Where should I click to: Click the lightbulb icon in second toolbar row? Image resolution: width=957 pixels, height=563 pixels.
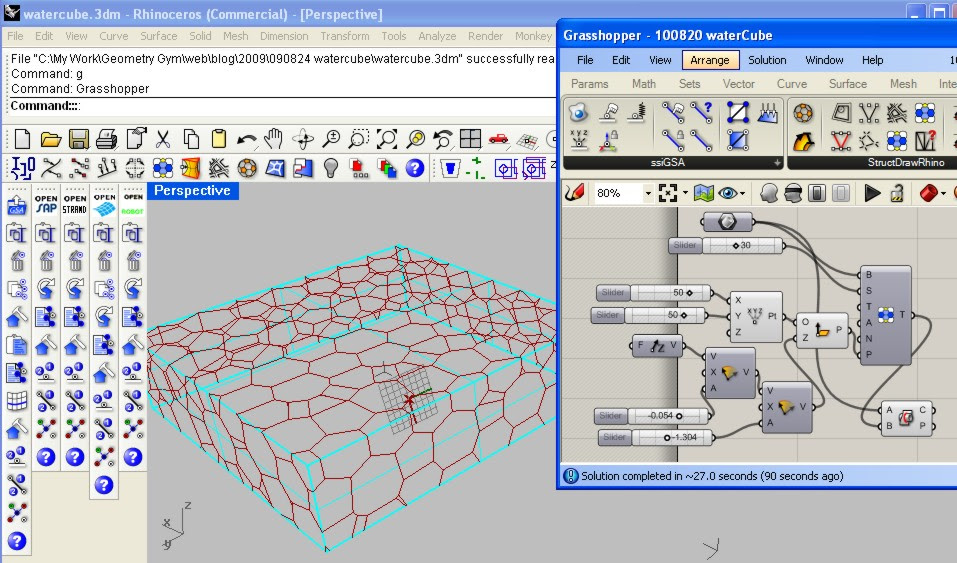(x=331, y=167)
